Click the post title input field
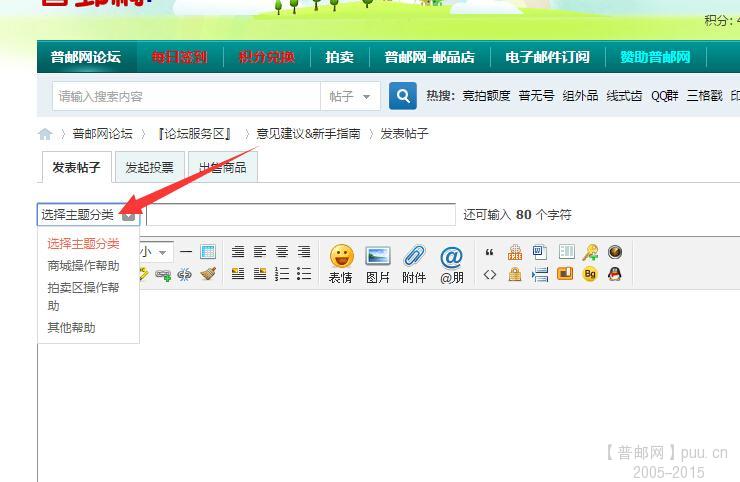The image size is (740, 482). click(301, 215)
